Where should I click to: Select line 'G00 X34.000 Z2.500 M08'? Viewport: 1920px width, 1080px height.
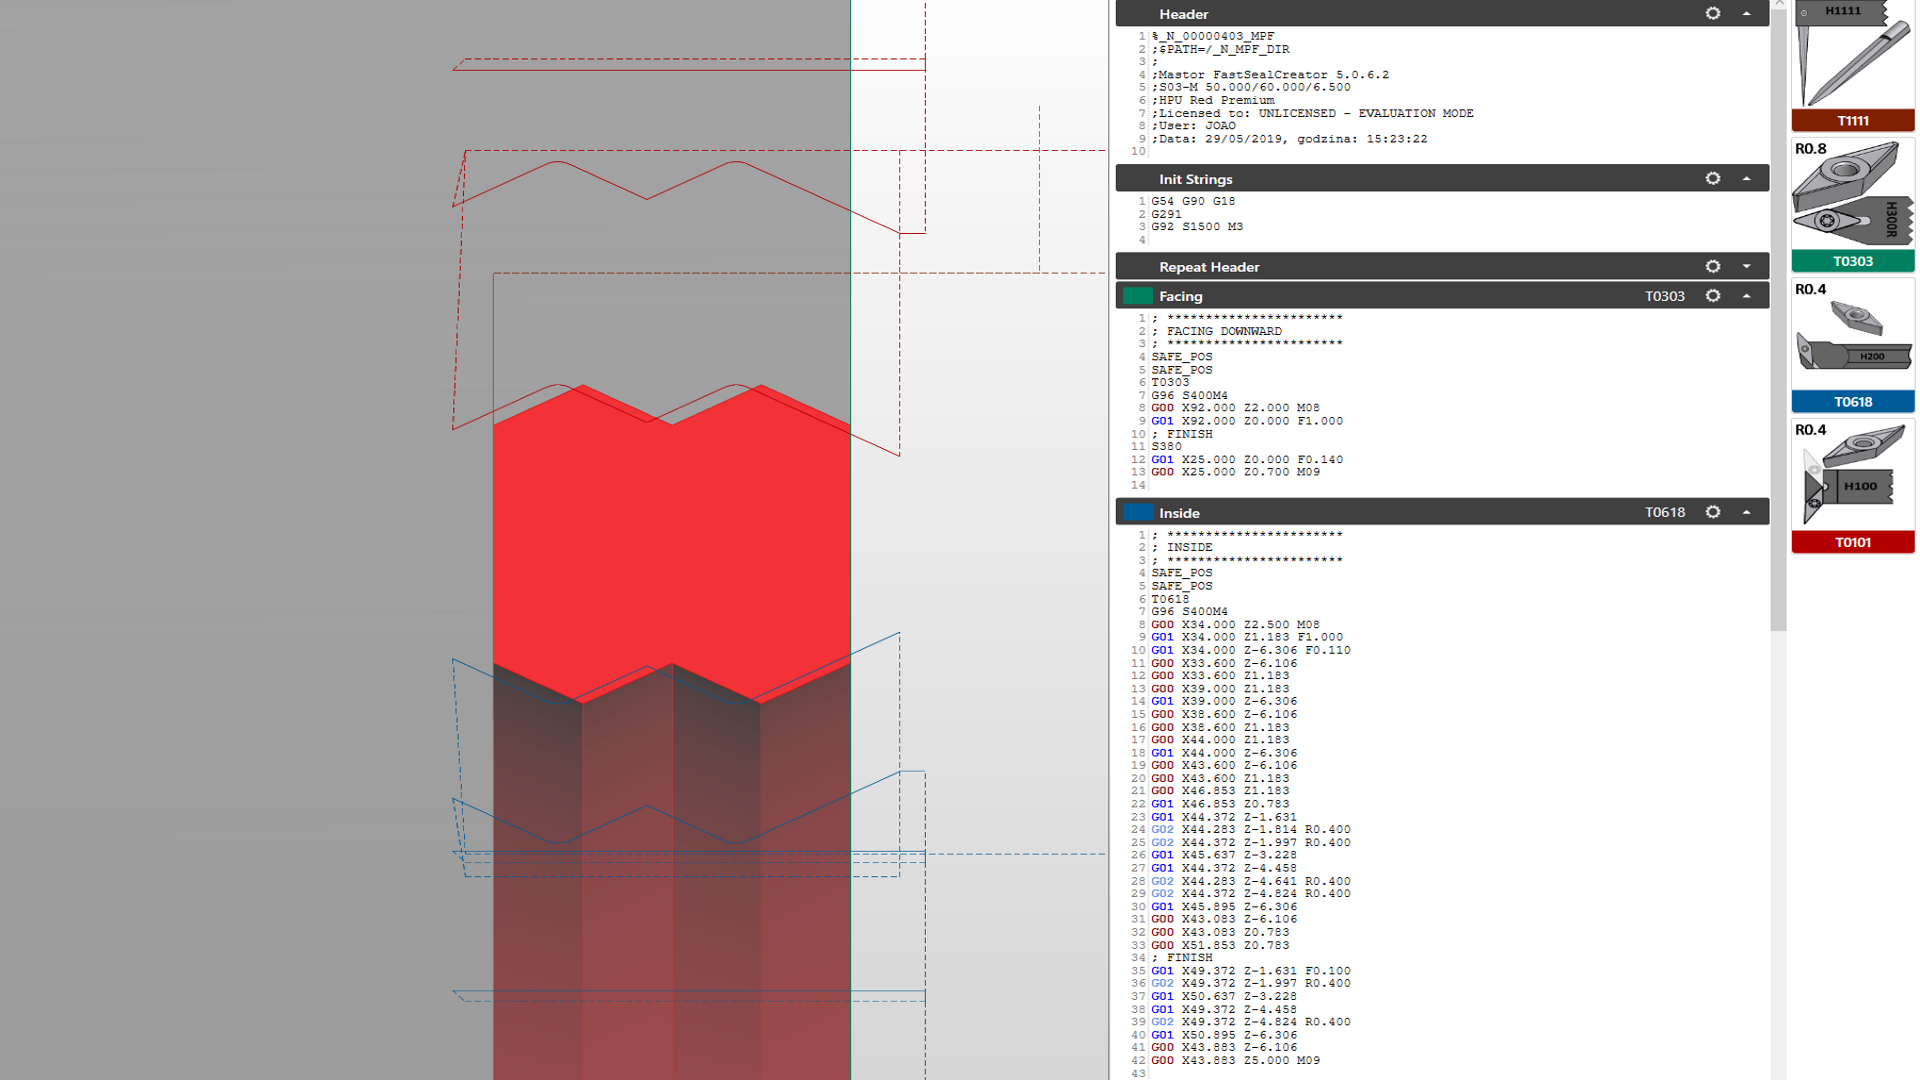[1235, 625]
